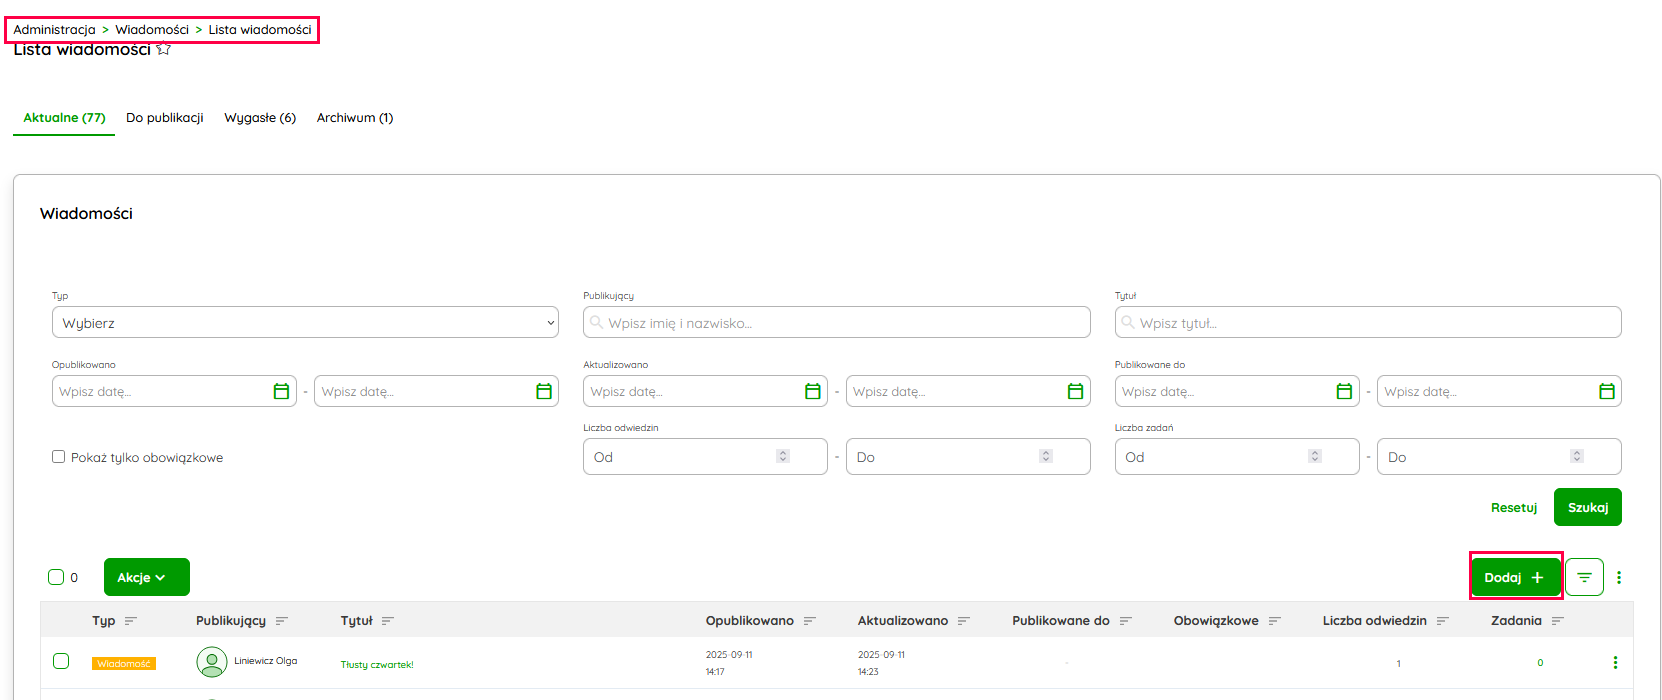The height and width of the screenshot is (700, 1662).
Task: Open calendar picker for Publikowane do start date
Action: click(1344, 392)
